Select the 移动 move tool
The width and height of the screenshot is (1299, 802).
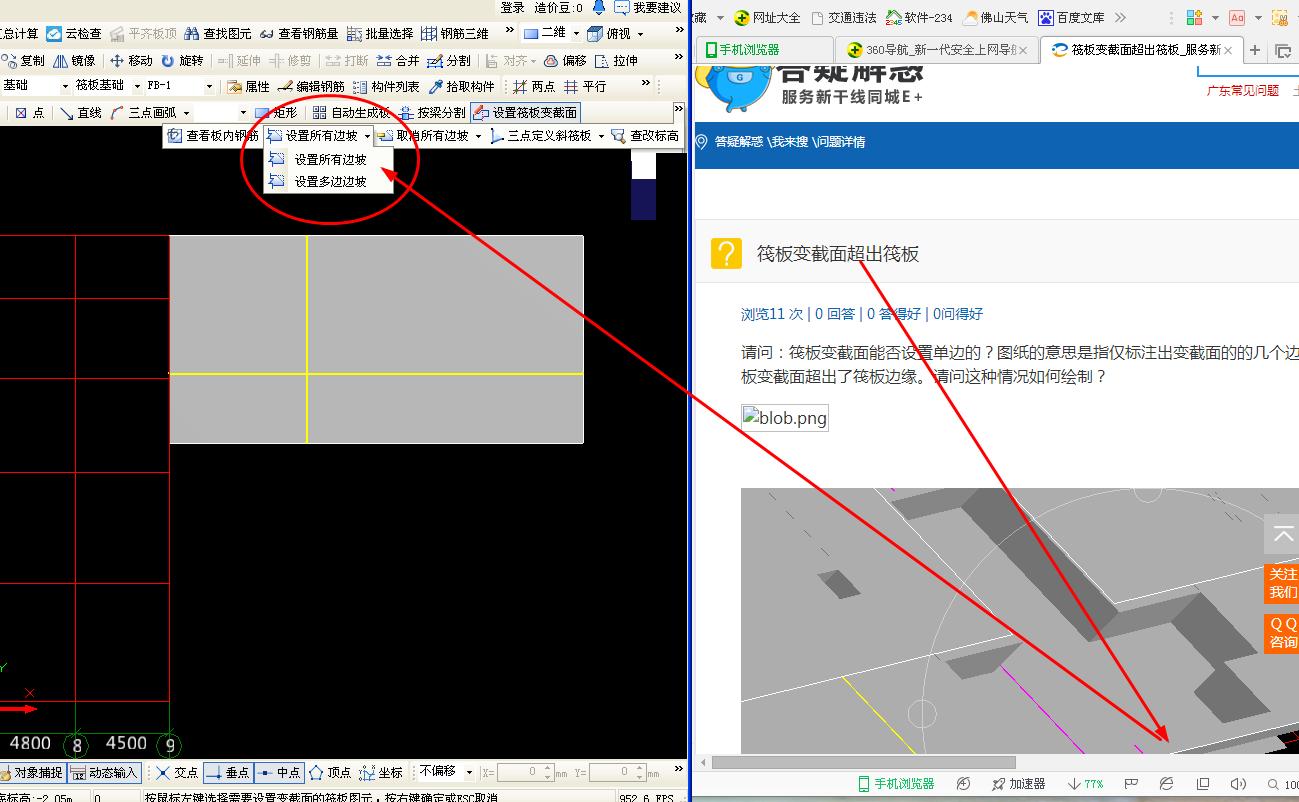(x=131, y=61)
